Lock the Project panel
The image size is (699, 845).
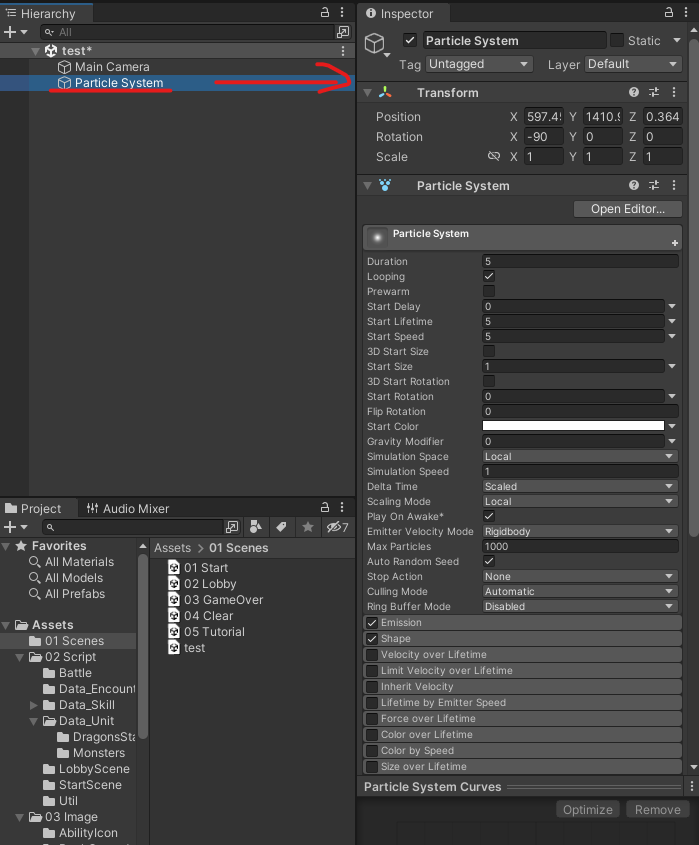[325, 507]
